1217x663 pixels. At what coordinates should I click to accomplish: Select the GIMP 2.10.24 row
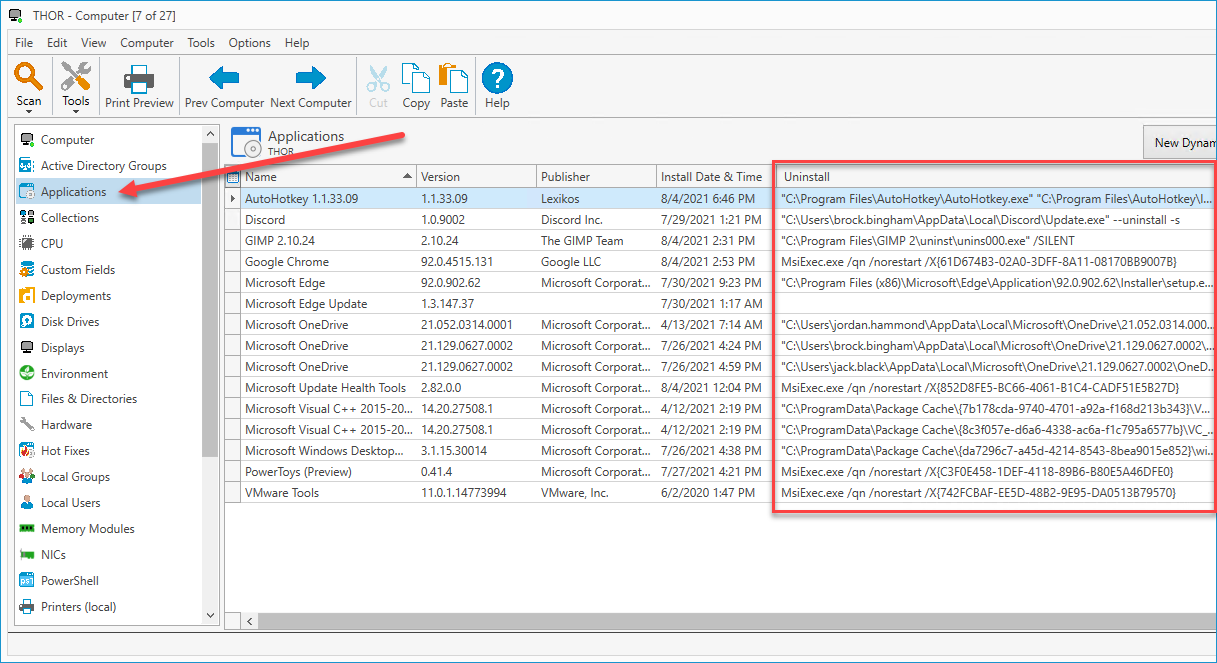coord(721,241)
